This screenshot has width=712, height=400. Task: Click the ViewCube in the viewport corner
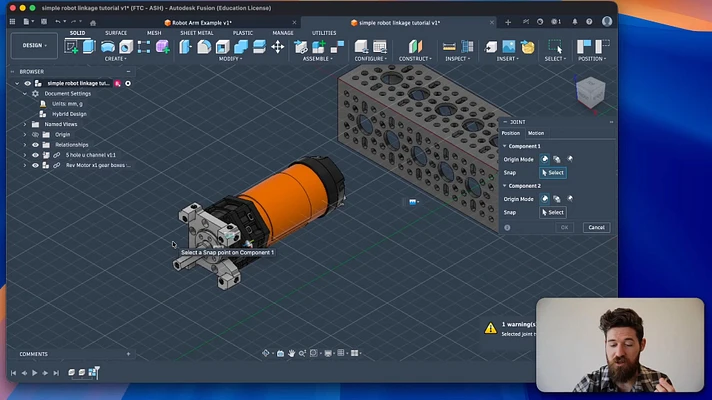click(590, 92)
